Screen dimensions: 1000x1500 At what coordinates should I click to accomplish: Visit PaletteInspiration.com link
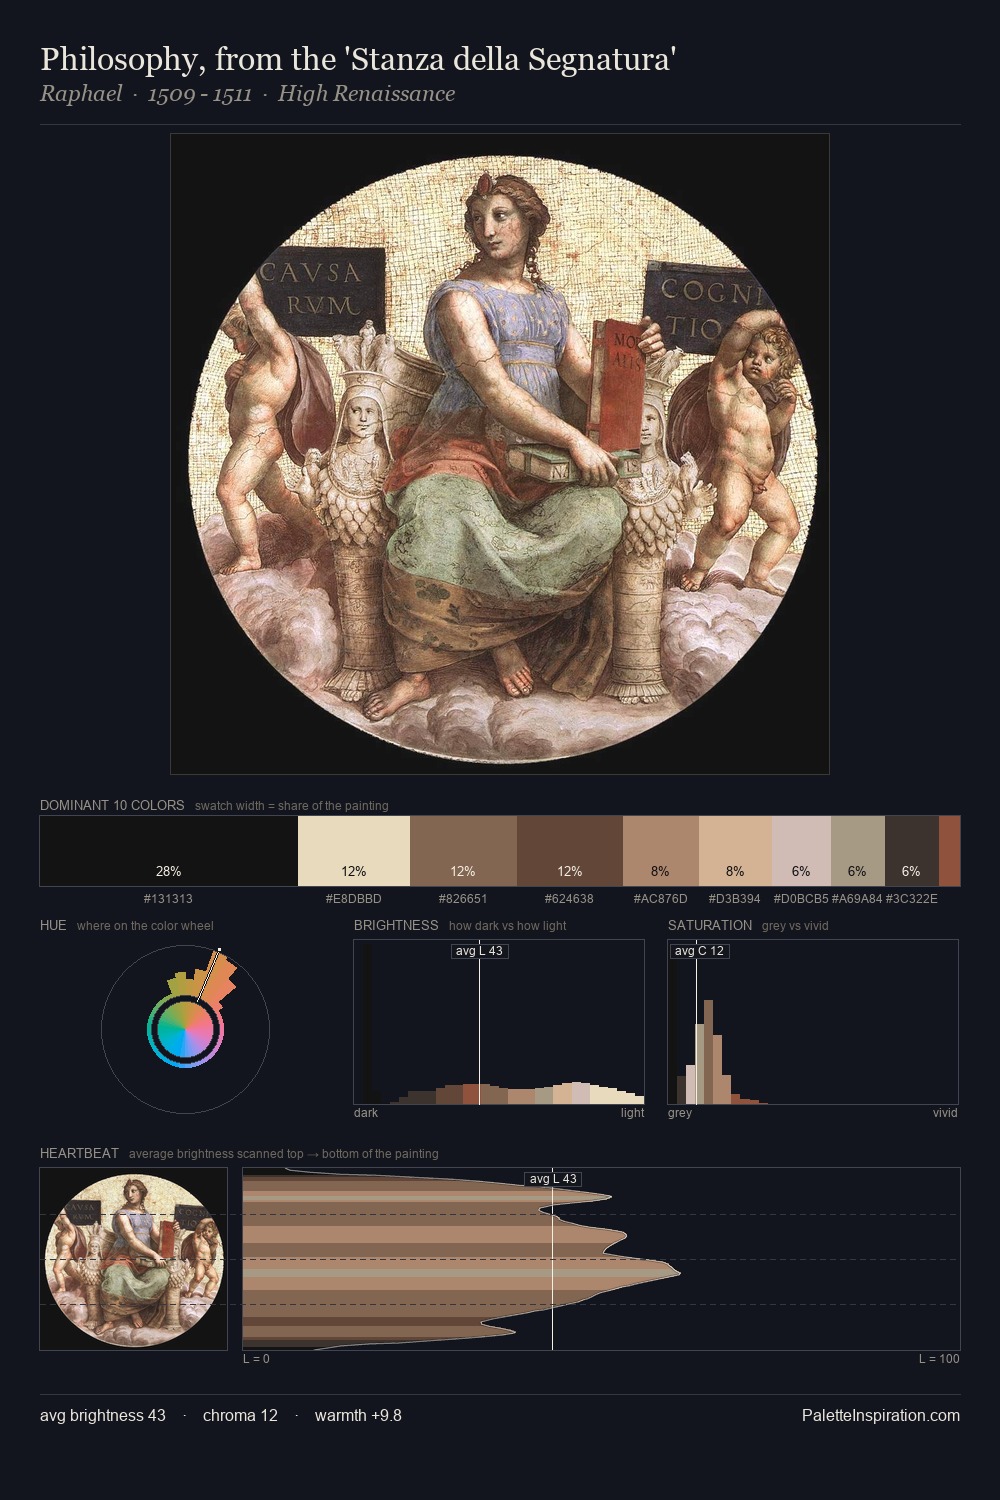point(881,1415)
